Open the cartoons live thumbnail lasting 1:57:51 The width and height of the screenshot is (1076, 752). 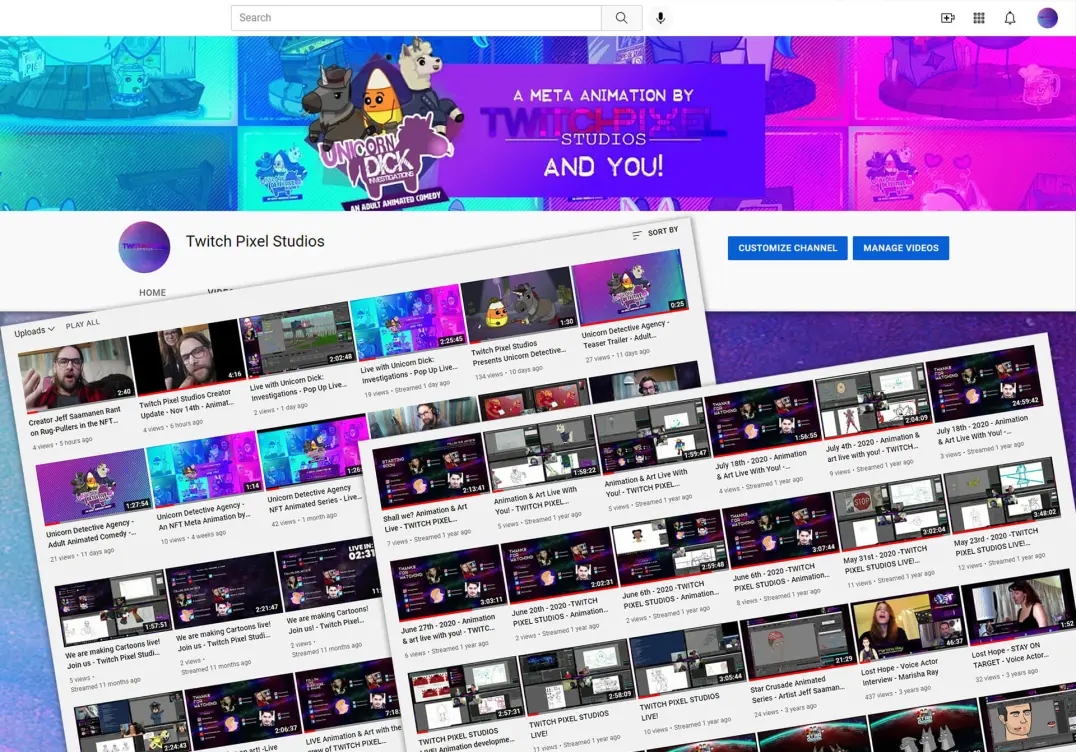point(113,609)
